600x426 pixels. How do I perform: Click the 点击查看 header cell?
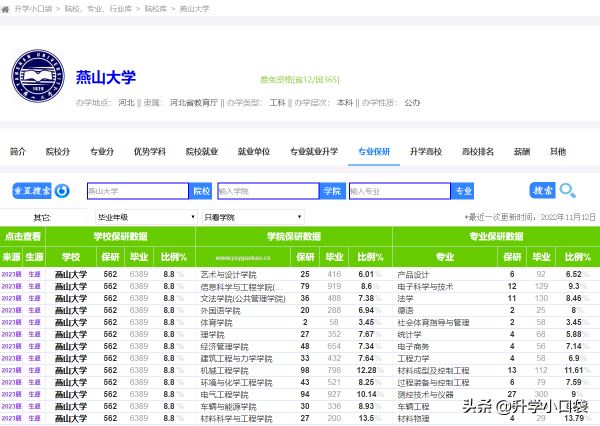pyautogui.click(x=23, y=237)
